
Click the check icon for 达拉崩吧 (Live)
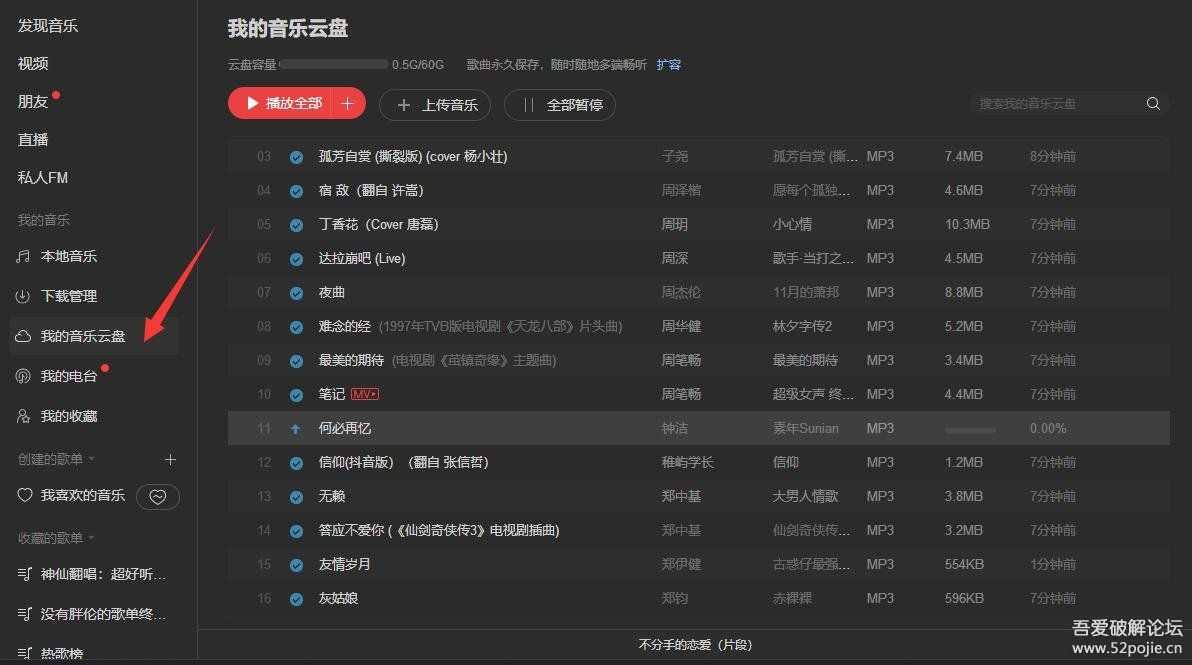(296, 259)
